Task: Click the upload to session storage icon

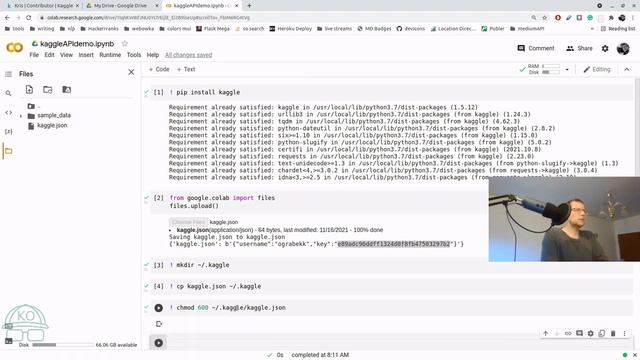Action: point(29,89)
